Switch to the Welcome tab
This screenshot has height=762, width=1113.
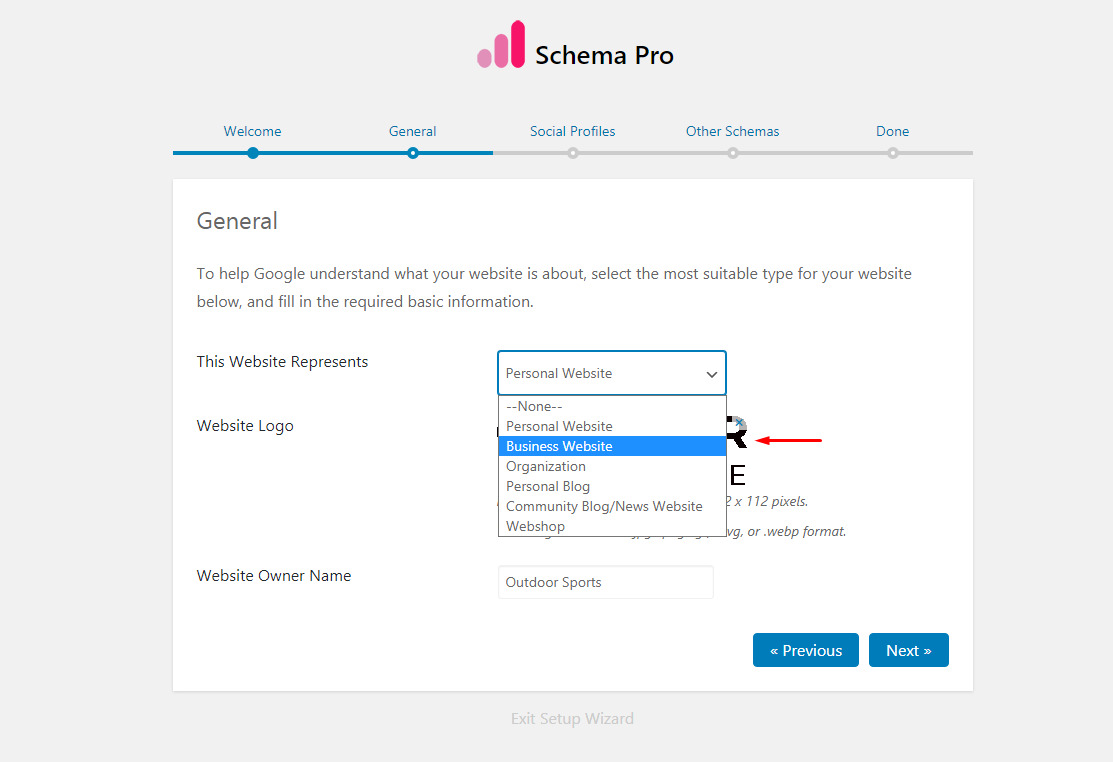[x=252, y=131]
